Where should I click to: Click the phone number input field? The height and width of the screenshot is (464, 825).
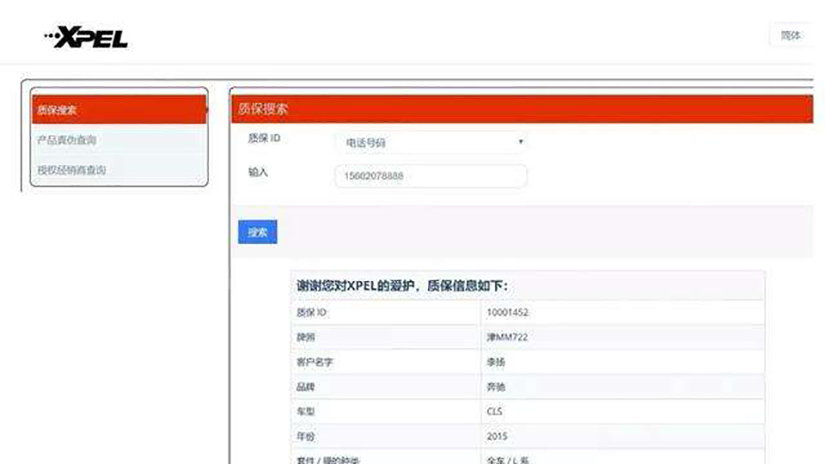(x=431, y=176)
